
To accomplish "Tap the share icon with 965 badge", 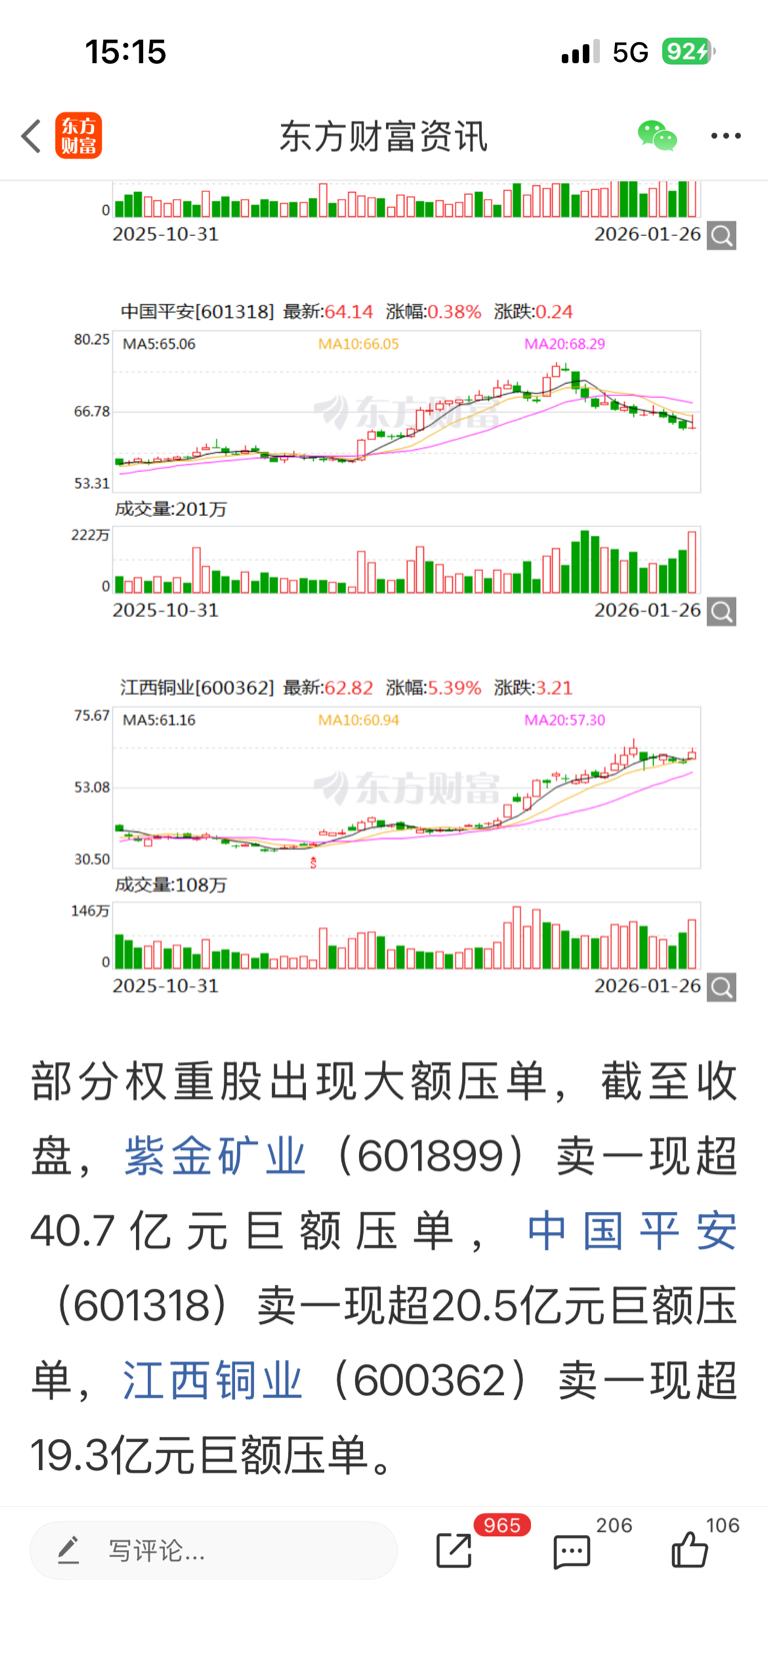I will [455, 1550].
